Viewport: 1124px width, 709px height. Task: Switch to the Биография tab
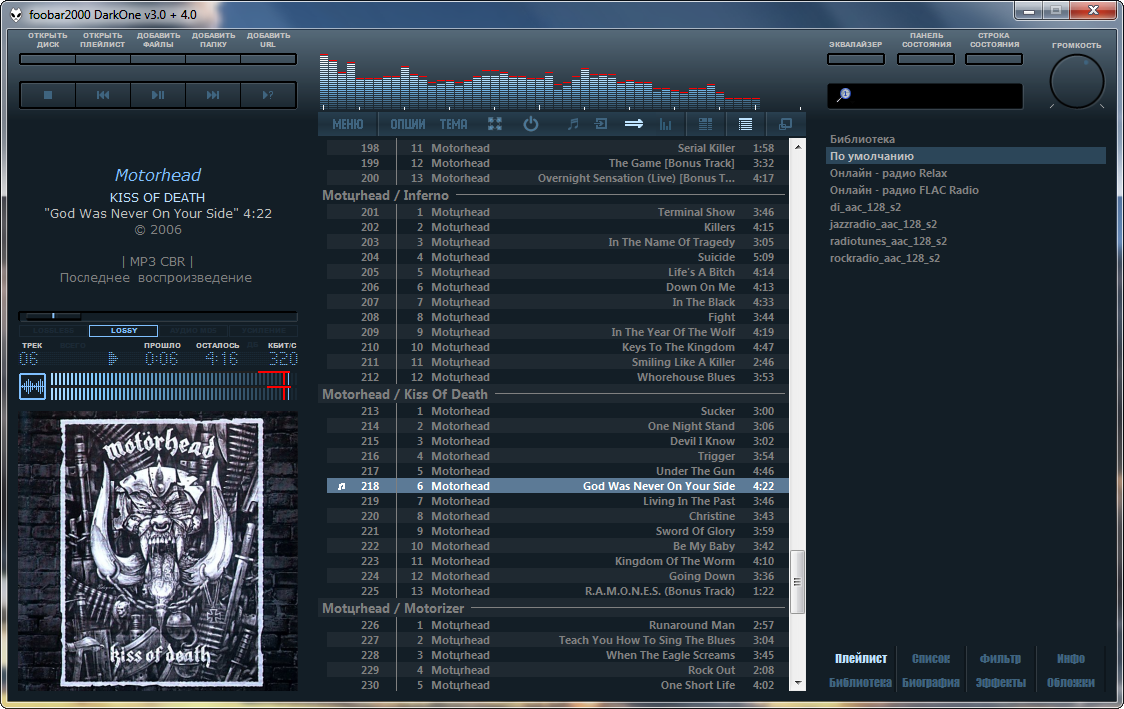point(930,682)
